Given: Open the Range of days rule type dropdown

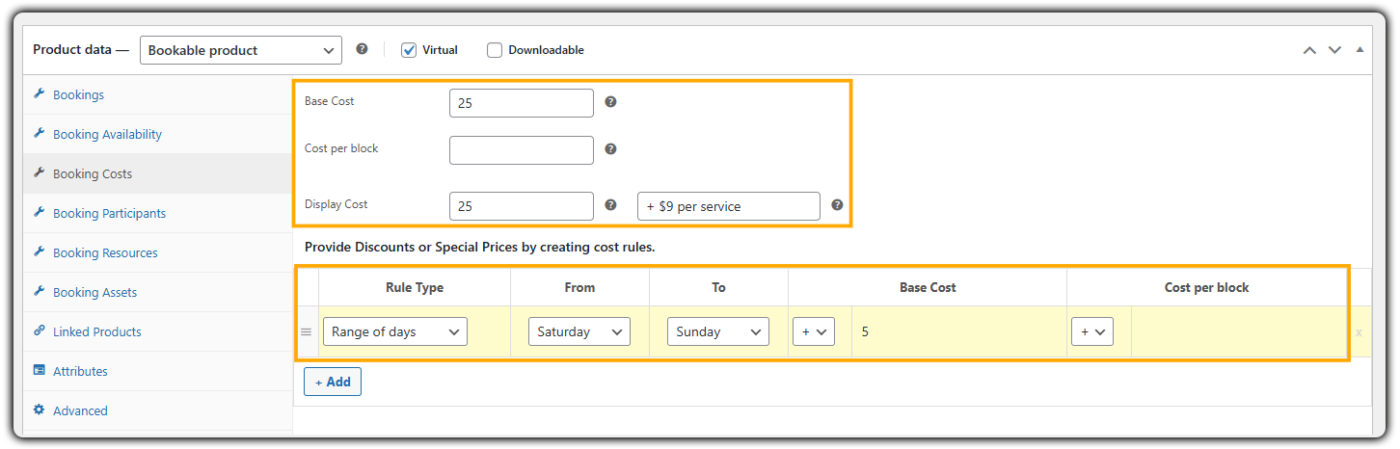Looking at the screenshot, I should [395, 332].
